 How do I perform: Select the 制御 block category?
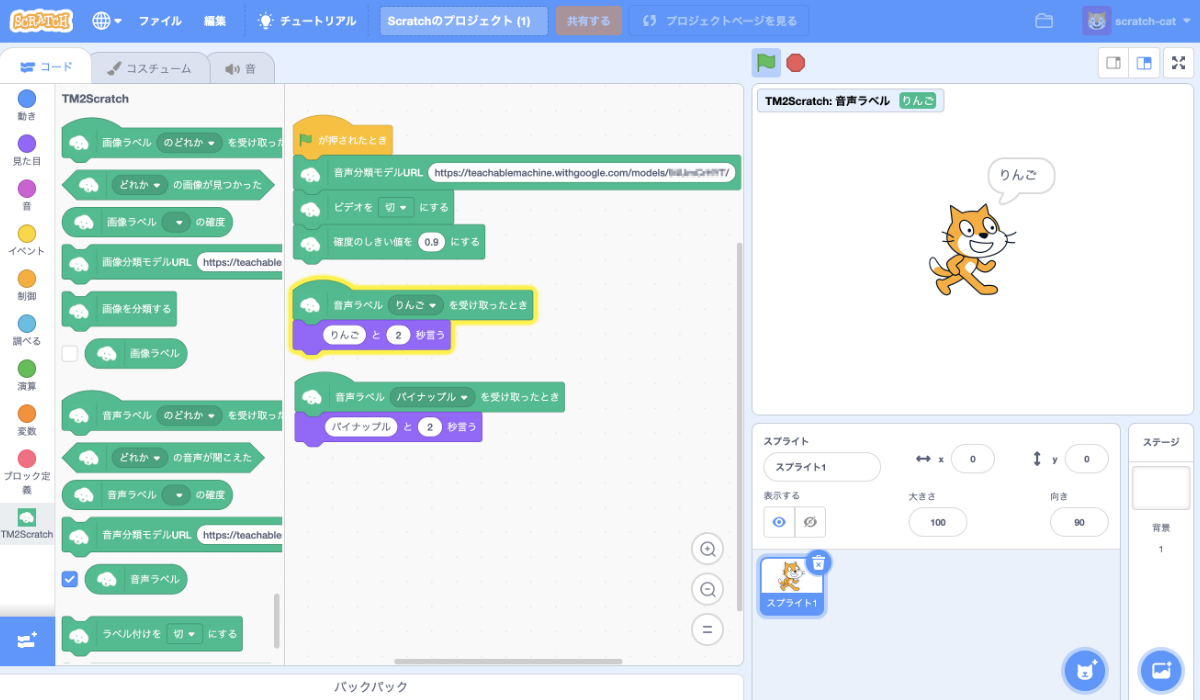(27, 285)
